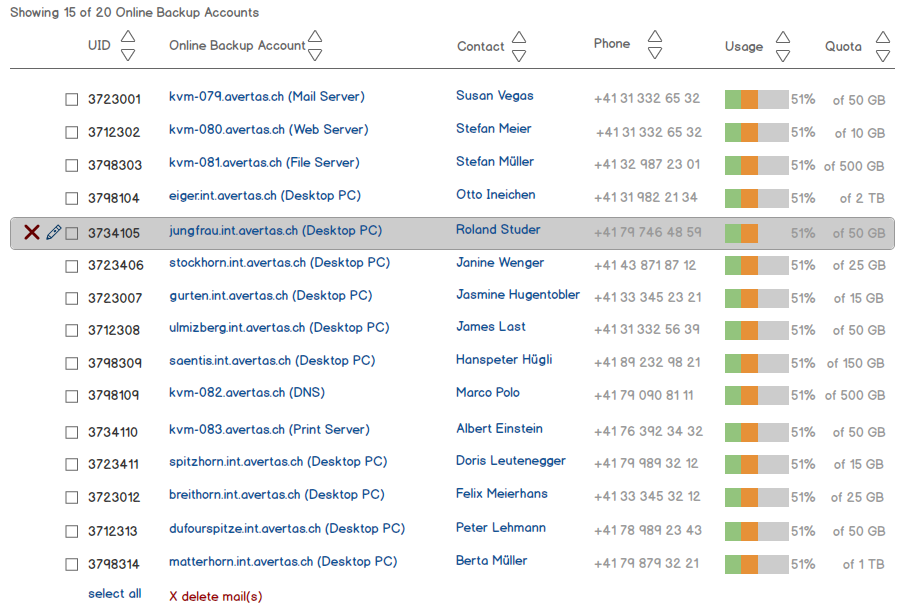Sort UID column descending with down arrow
900x615 pixels.
pos(127,55)
